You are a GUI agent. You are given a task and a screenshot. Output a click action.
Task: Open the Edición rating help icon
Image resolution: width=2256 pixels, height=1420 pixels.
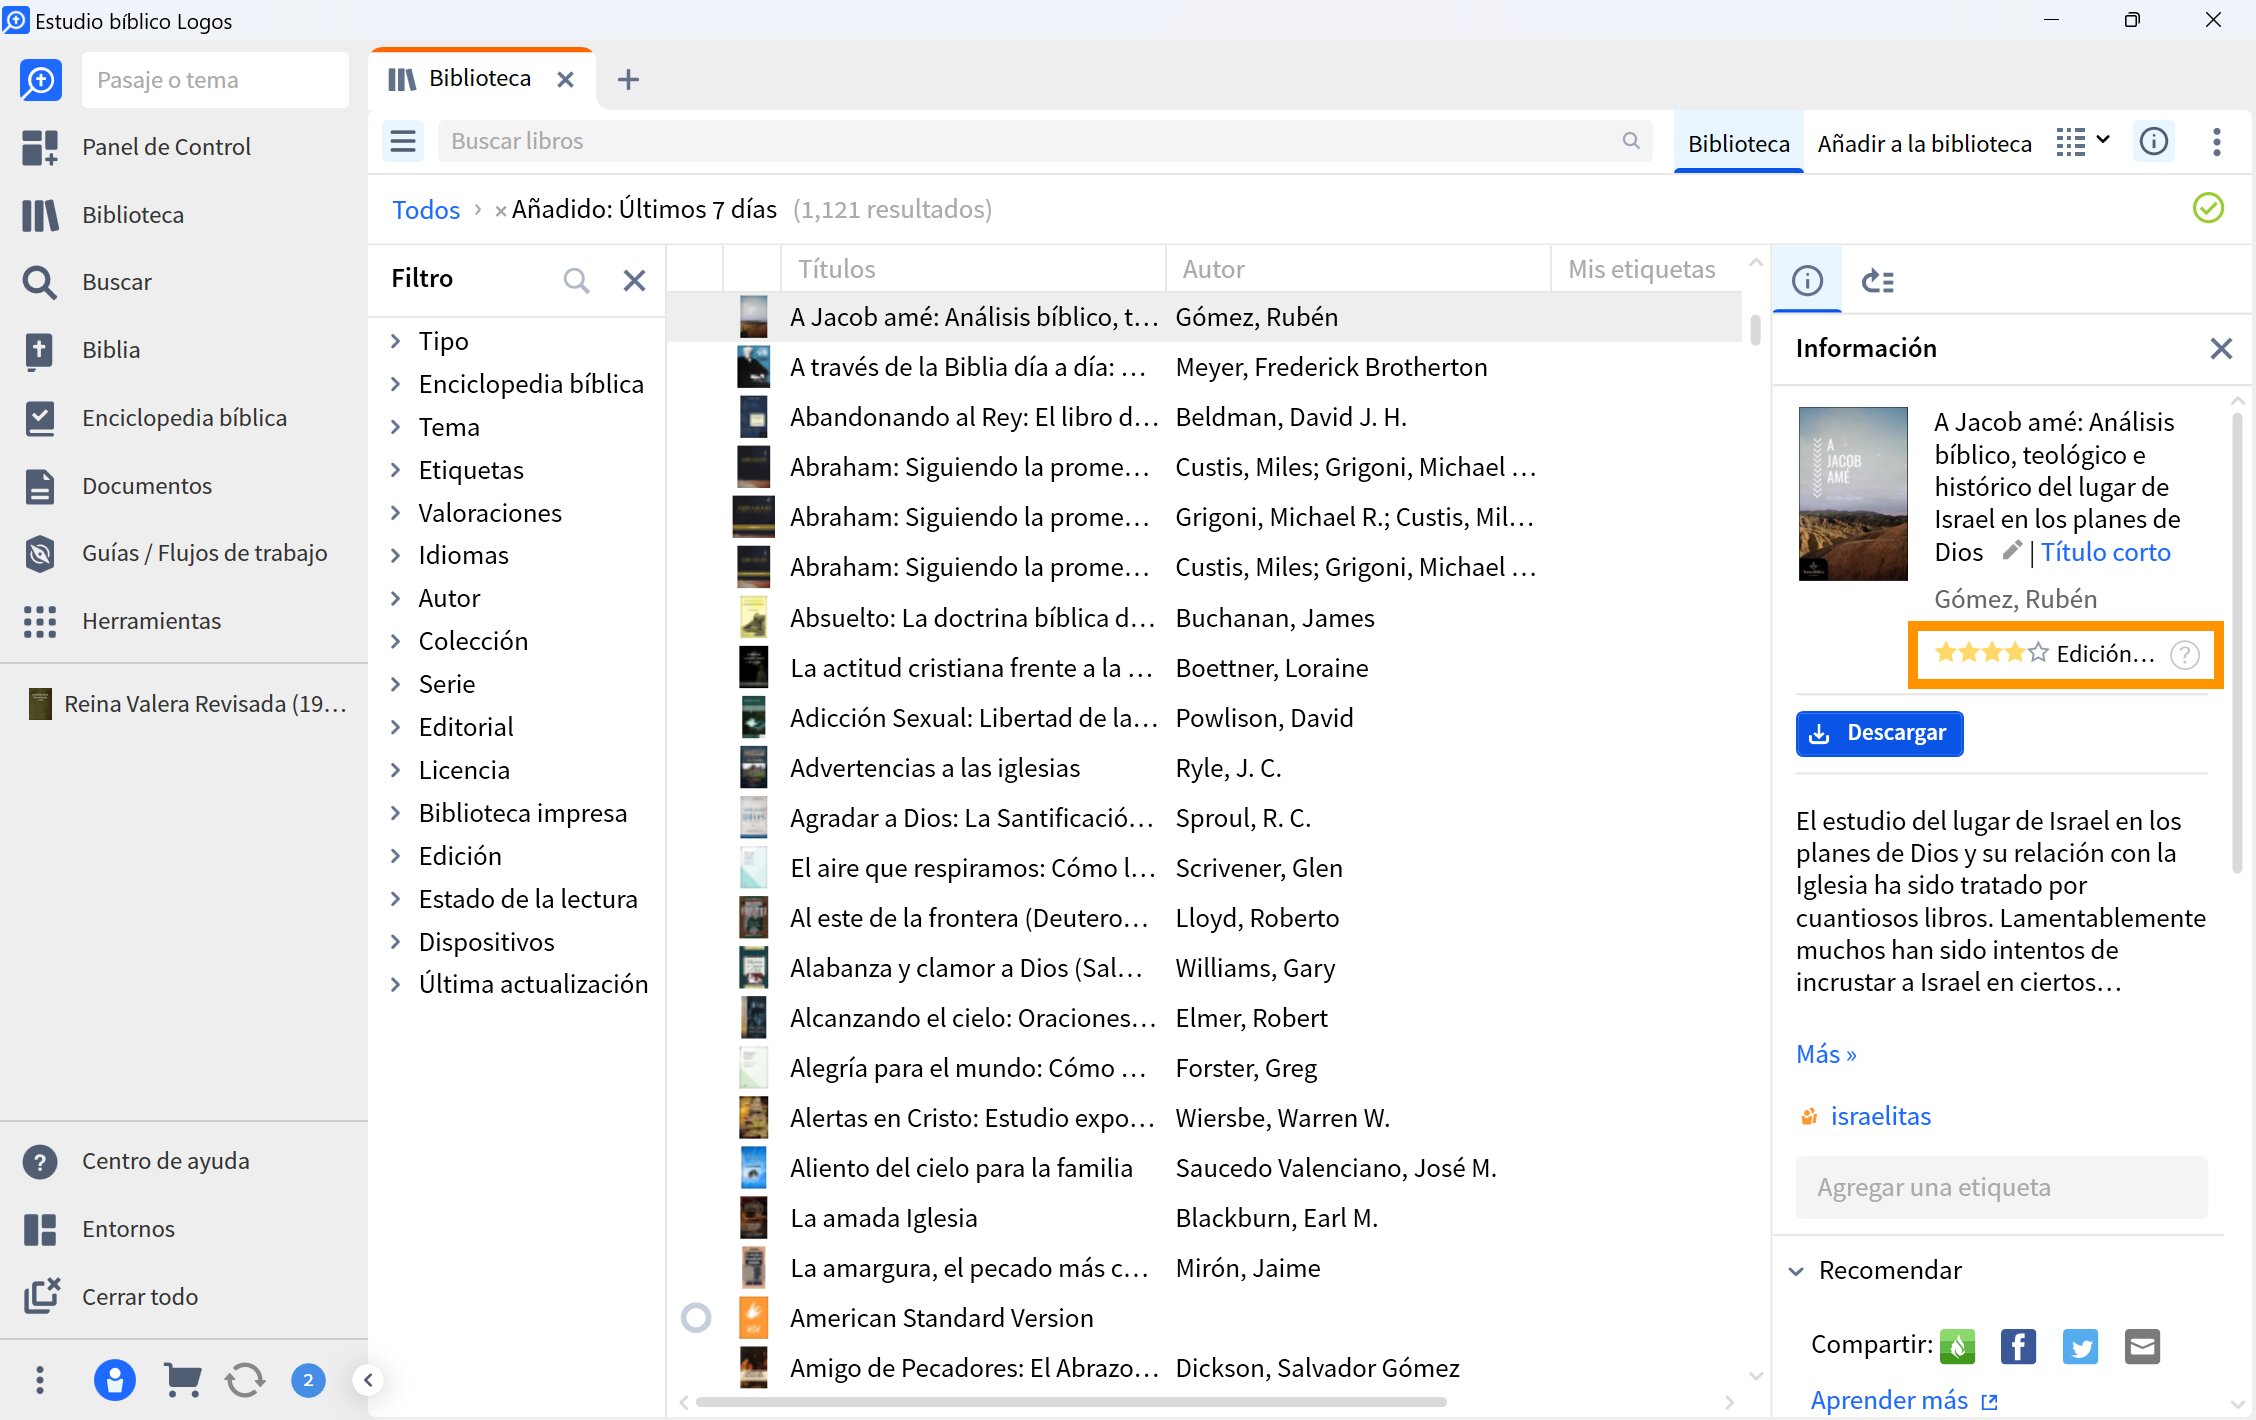click(2185, 655)
